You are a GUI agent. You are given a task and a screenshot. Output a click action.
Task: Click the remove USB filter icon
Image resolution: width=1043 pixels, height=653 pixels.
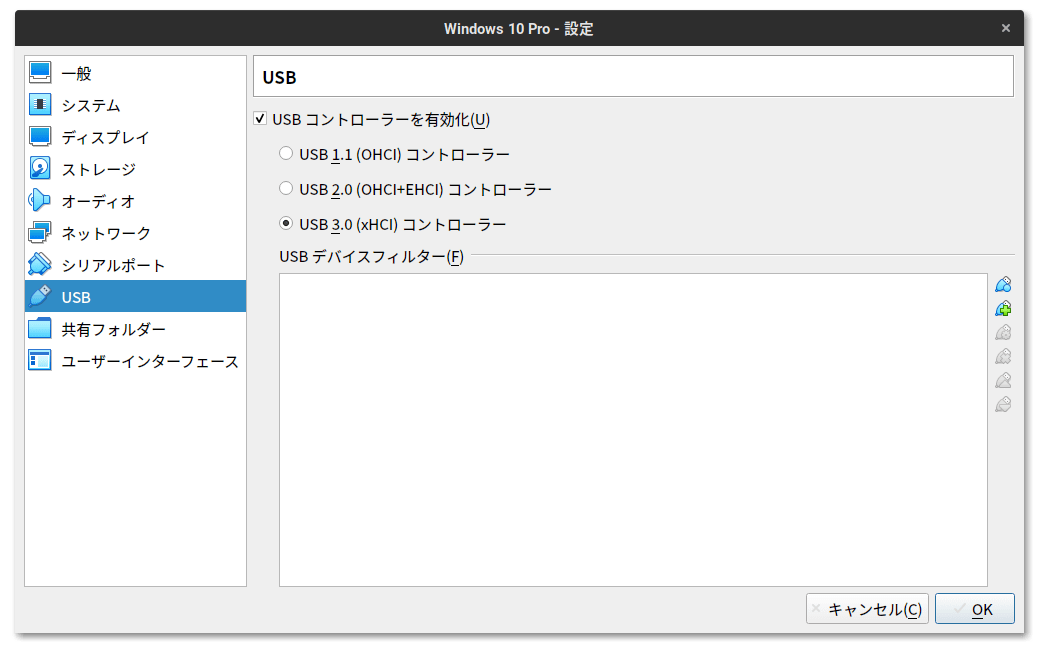(1003, 356)
